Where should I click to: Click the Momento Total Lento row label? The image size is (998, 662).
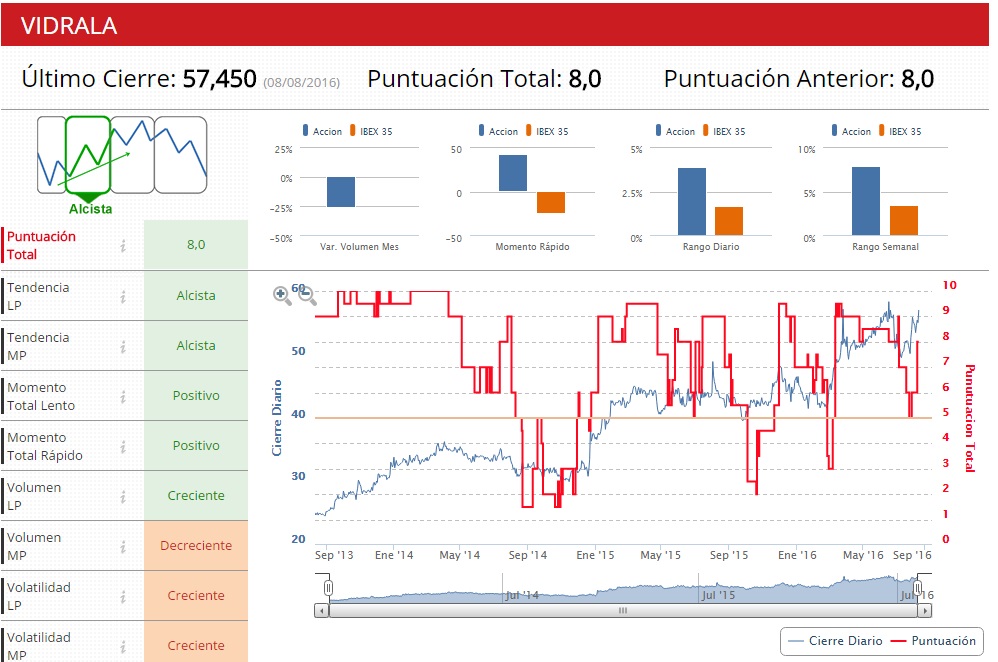pos(41,397)
